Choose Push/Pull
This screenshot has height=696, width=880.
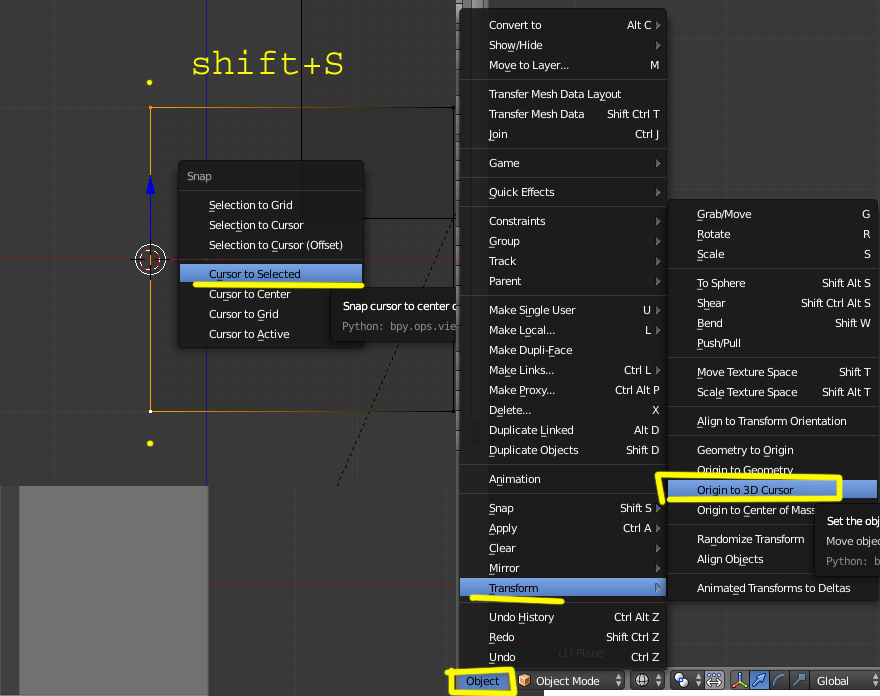point(772,343)
